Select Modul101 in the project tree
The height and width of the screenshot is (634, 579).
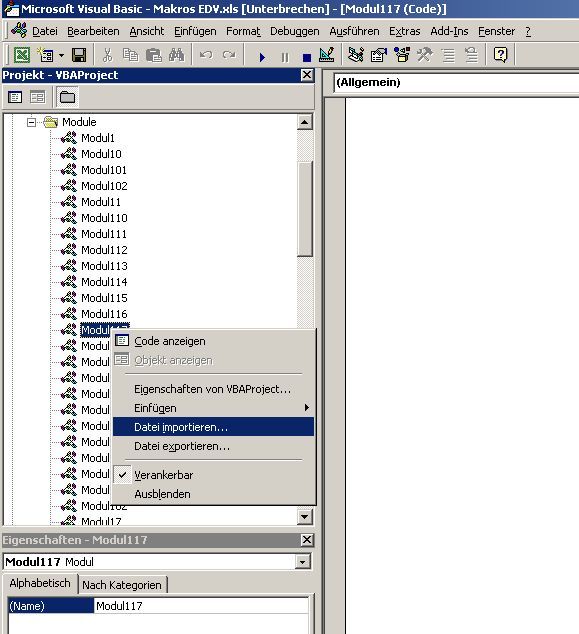click(x=104, y=170)
